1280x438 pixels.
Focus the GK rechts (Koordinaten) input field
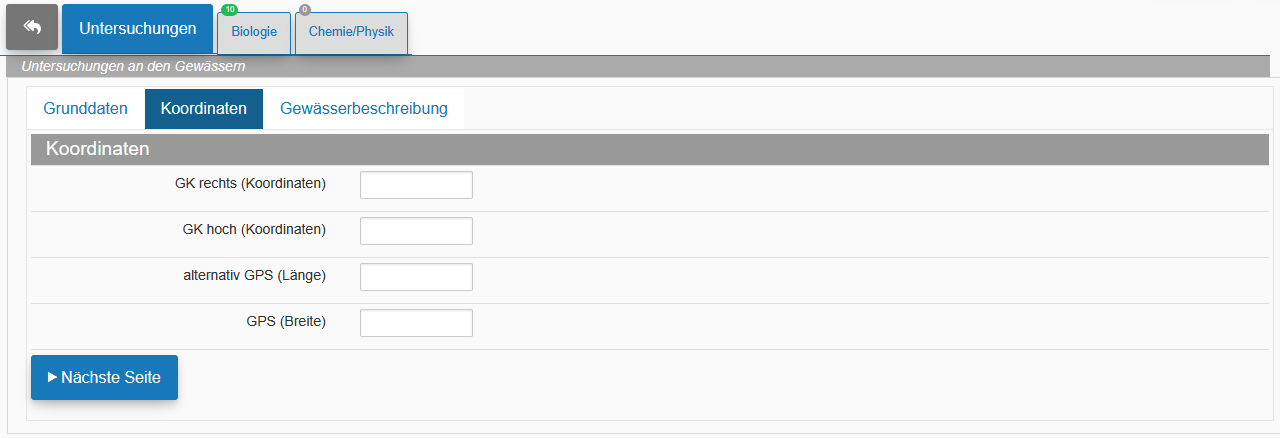(416, 185)
